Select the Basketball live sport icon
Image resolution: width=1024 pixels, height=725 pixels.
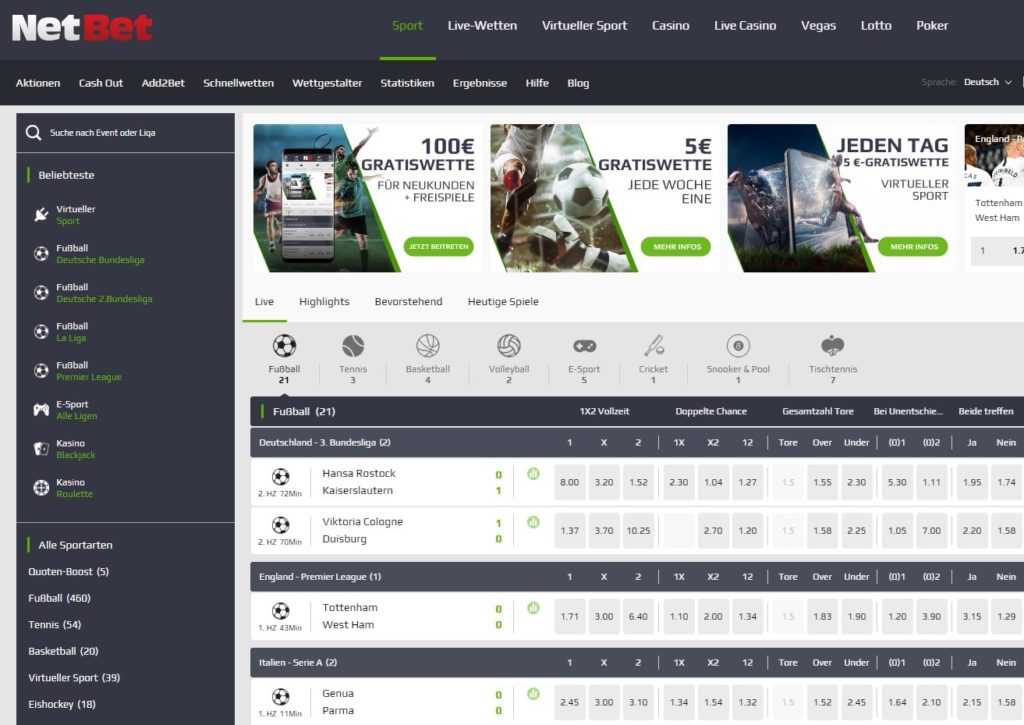428,346
